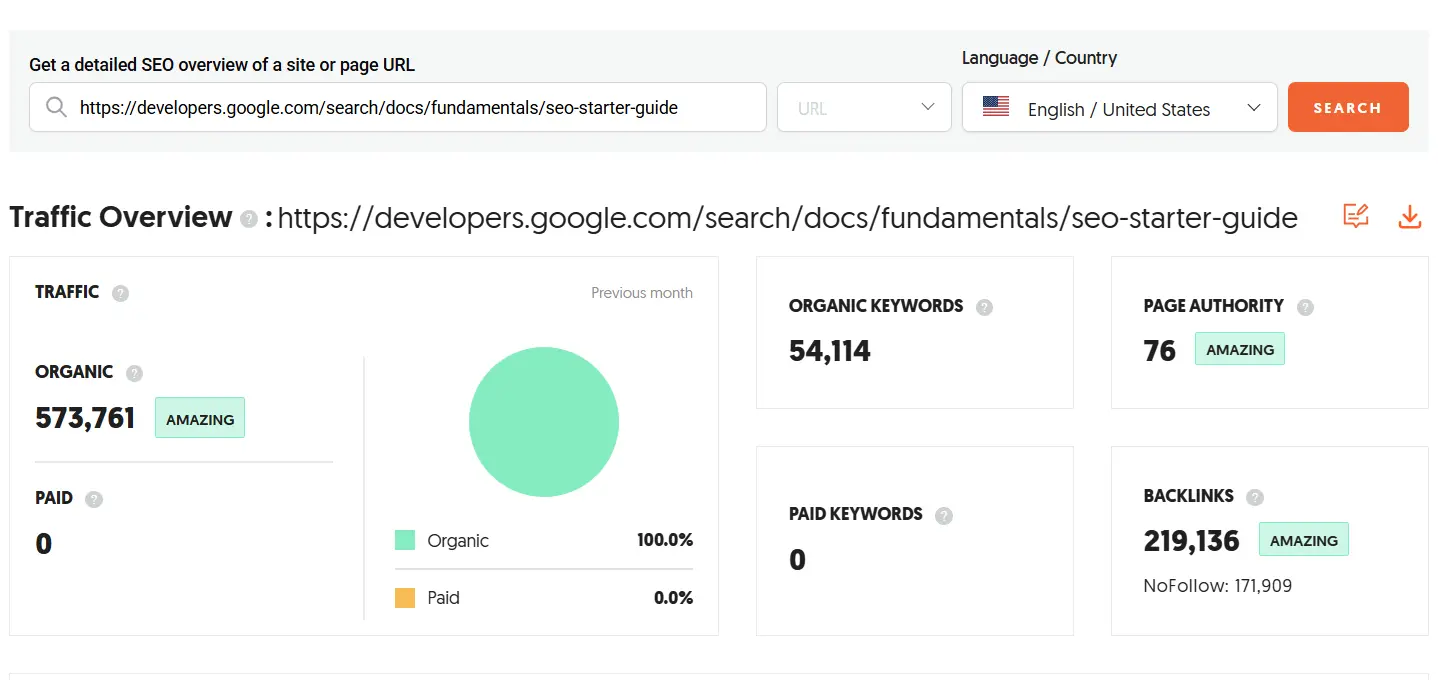The image size is (1438, 680).
Task: Click the 0.0% paid percentage
Action: [x=673, y=598]
